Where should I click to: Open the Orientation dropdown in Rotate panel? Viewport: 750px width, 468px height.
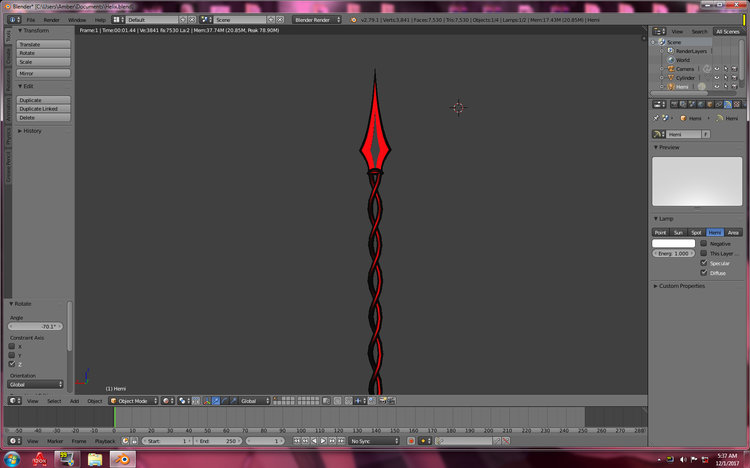click(x=35, y=385)
